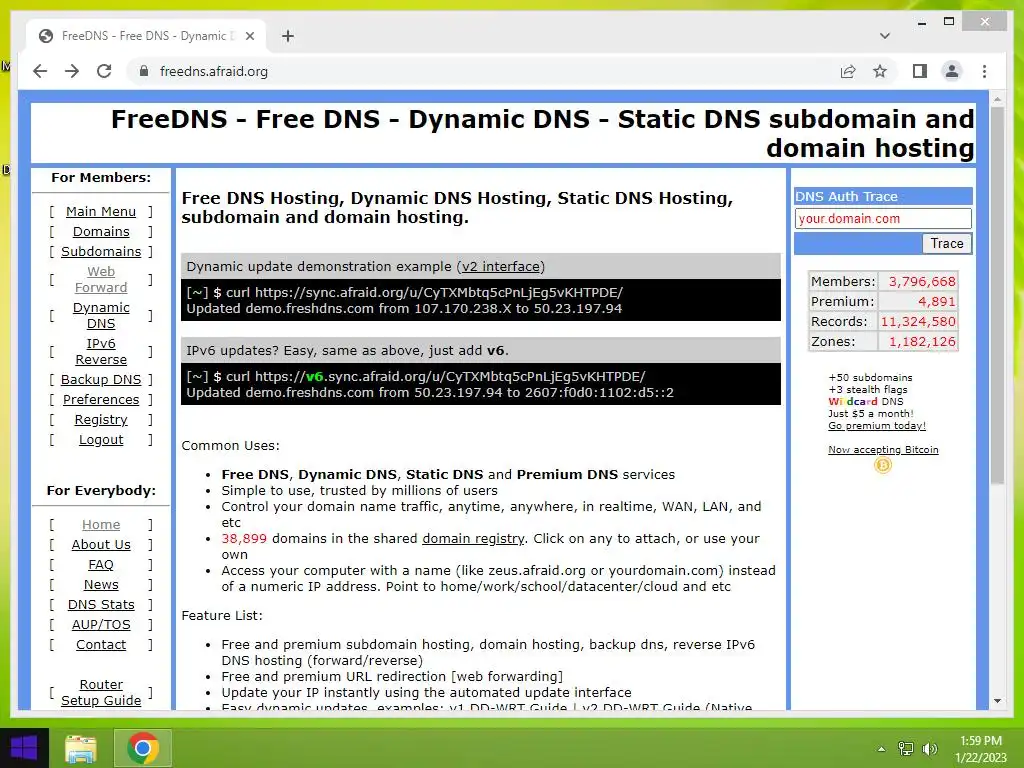Open Main Menu link
1024x768 pixels.
101,212
